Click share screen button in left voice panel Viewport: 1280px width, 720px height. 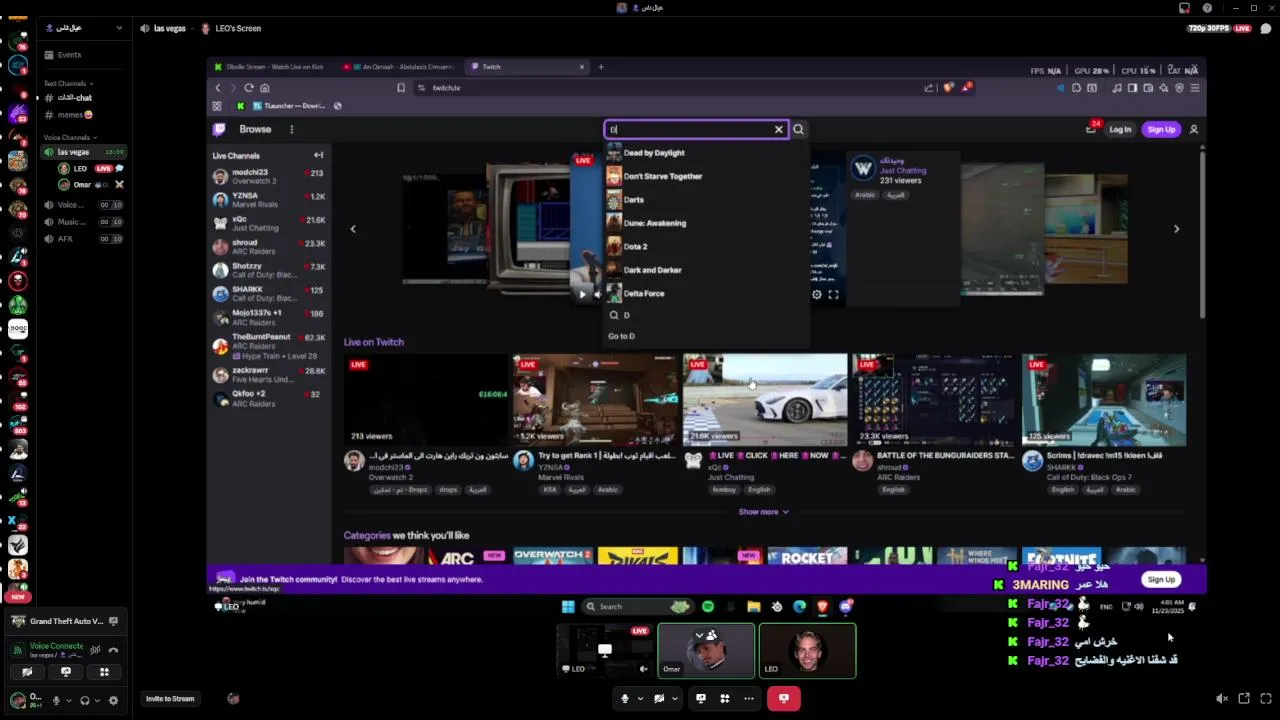coord(65,672)
